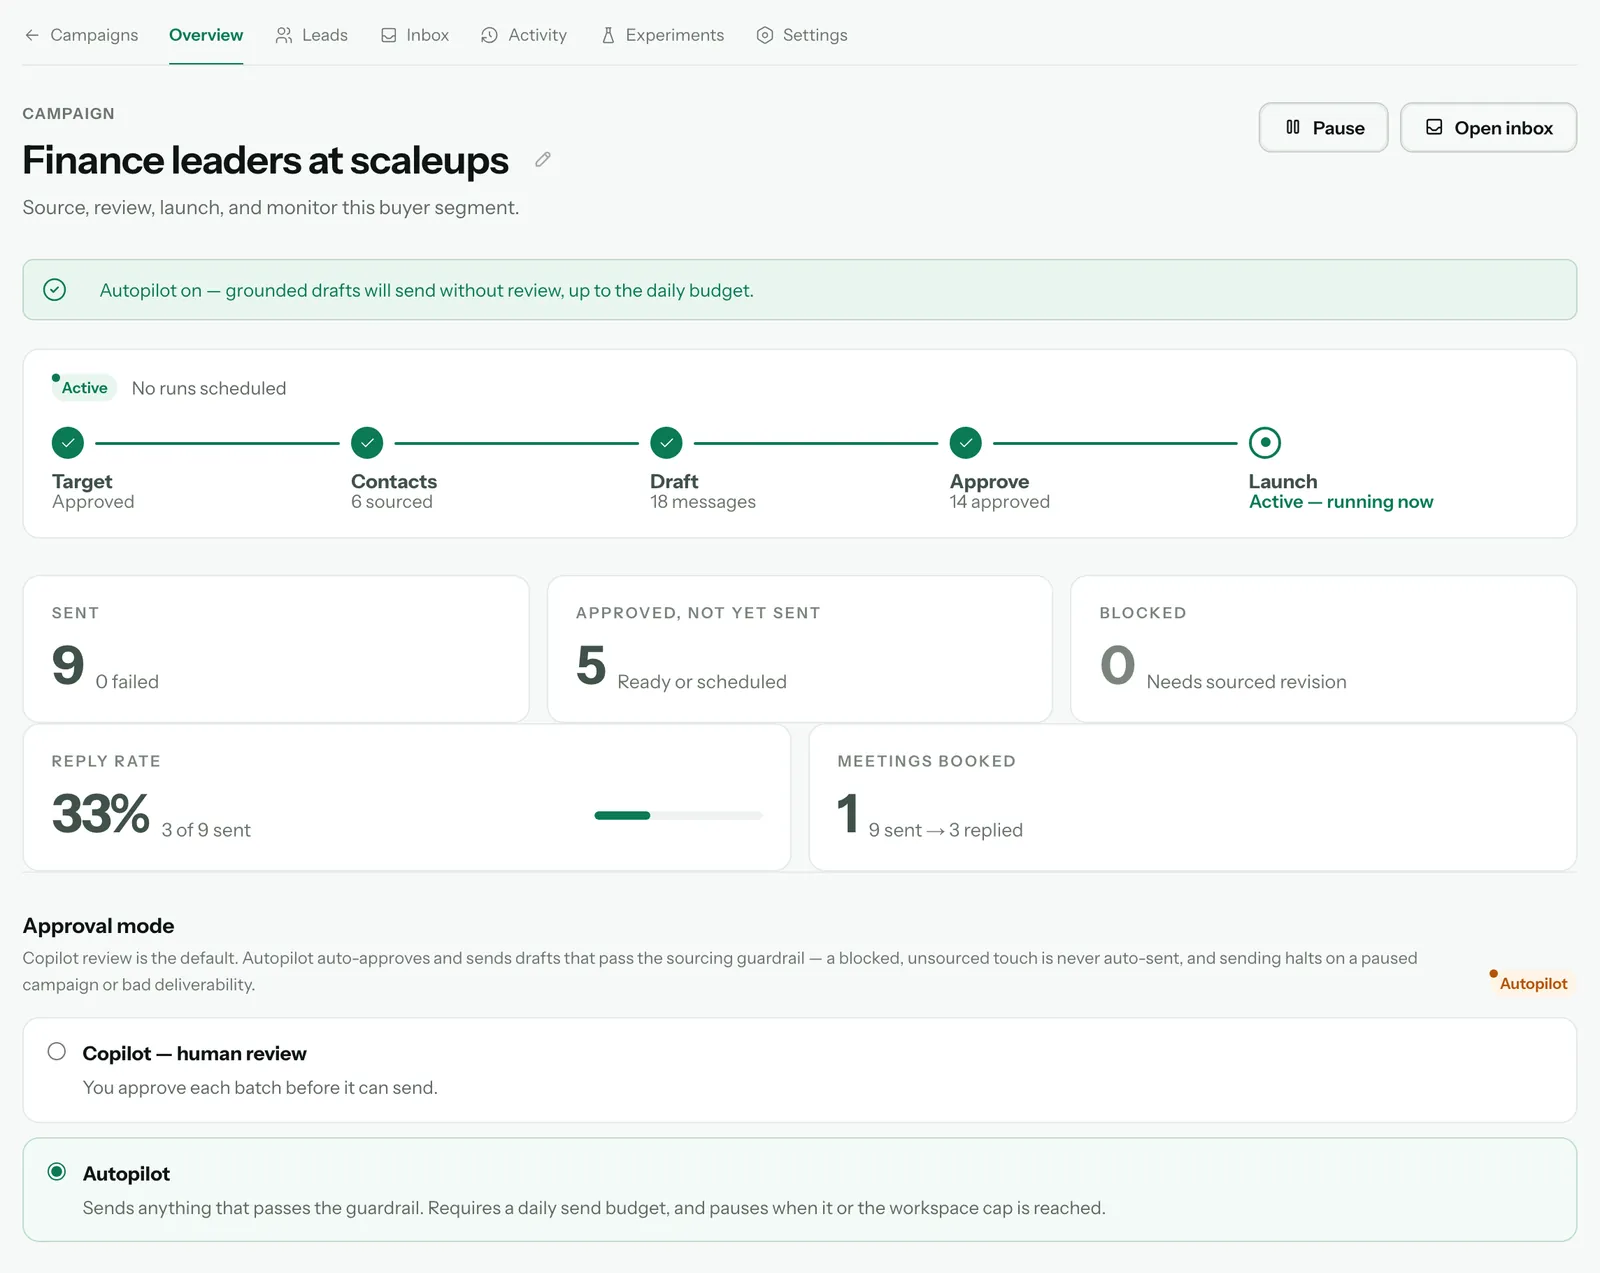This screenshot has height=1273, width=1600.
Task: Open the Experiments tab
Action: coord(662,35)
